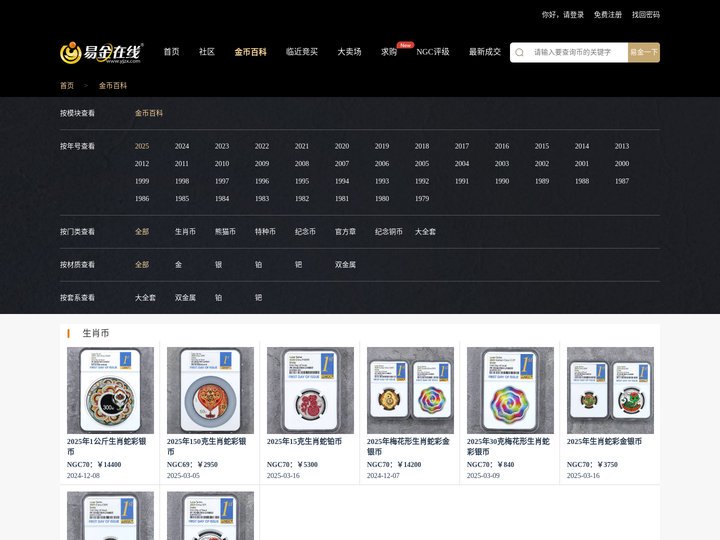720x540 pixels.
Task: Click the 找回密码 link
Action: click(646, 15)
